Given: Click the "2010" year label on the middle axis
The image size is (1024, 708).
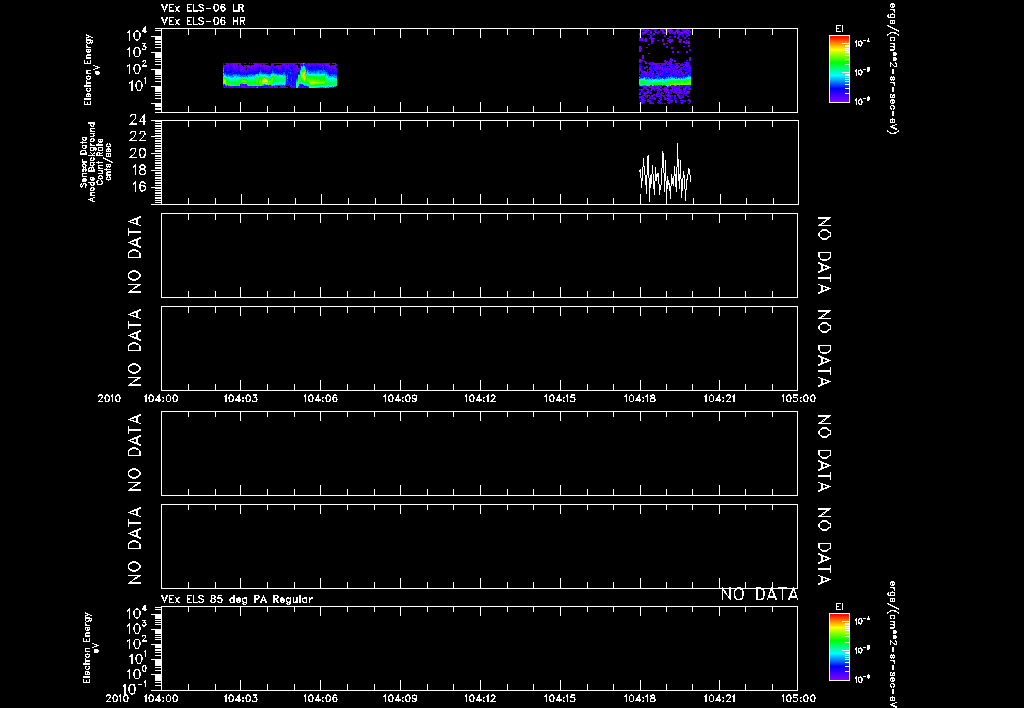Looking at the screenshot, I should (x=109, y=398).
